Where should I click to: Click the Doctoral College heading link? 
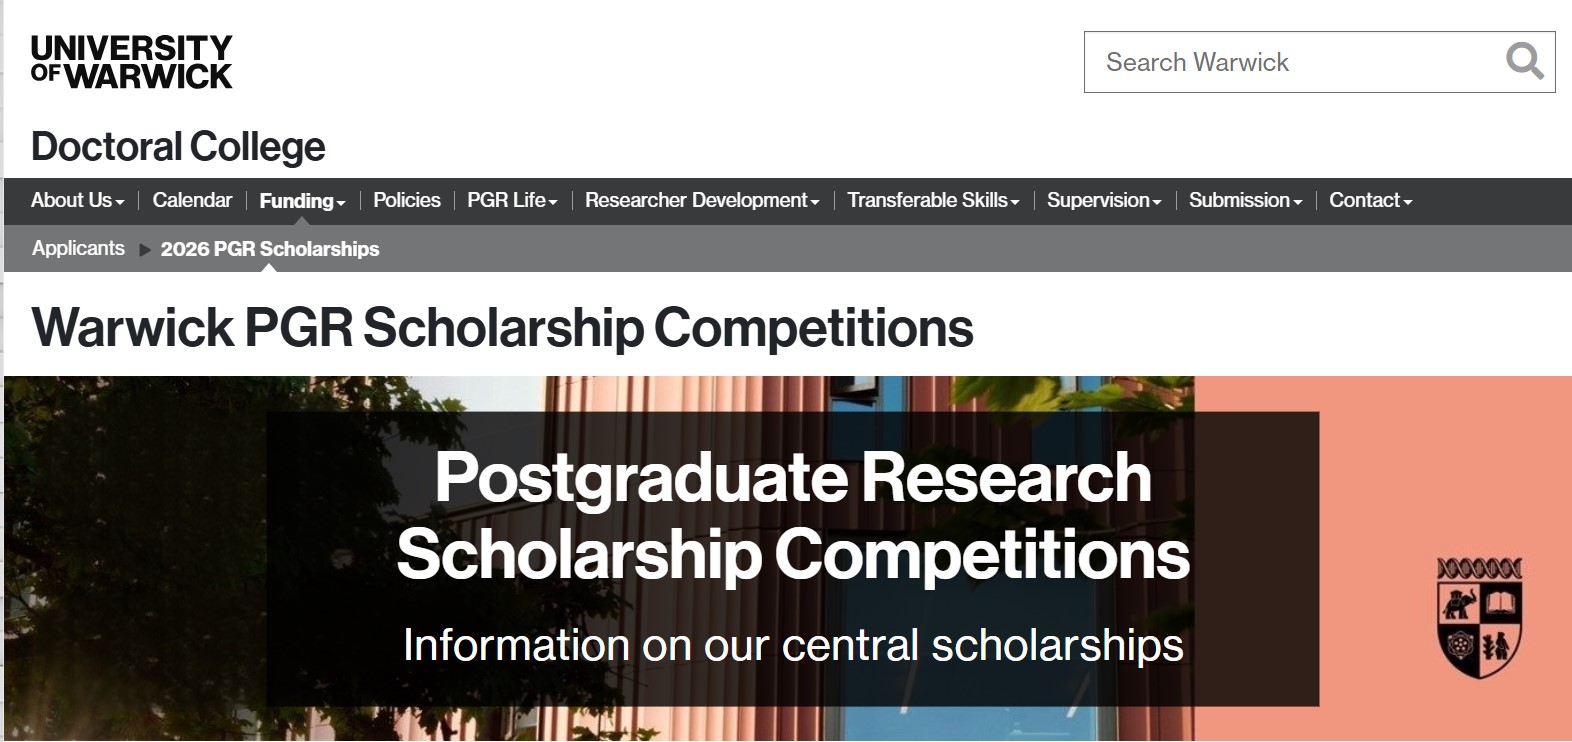point(178,146)
